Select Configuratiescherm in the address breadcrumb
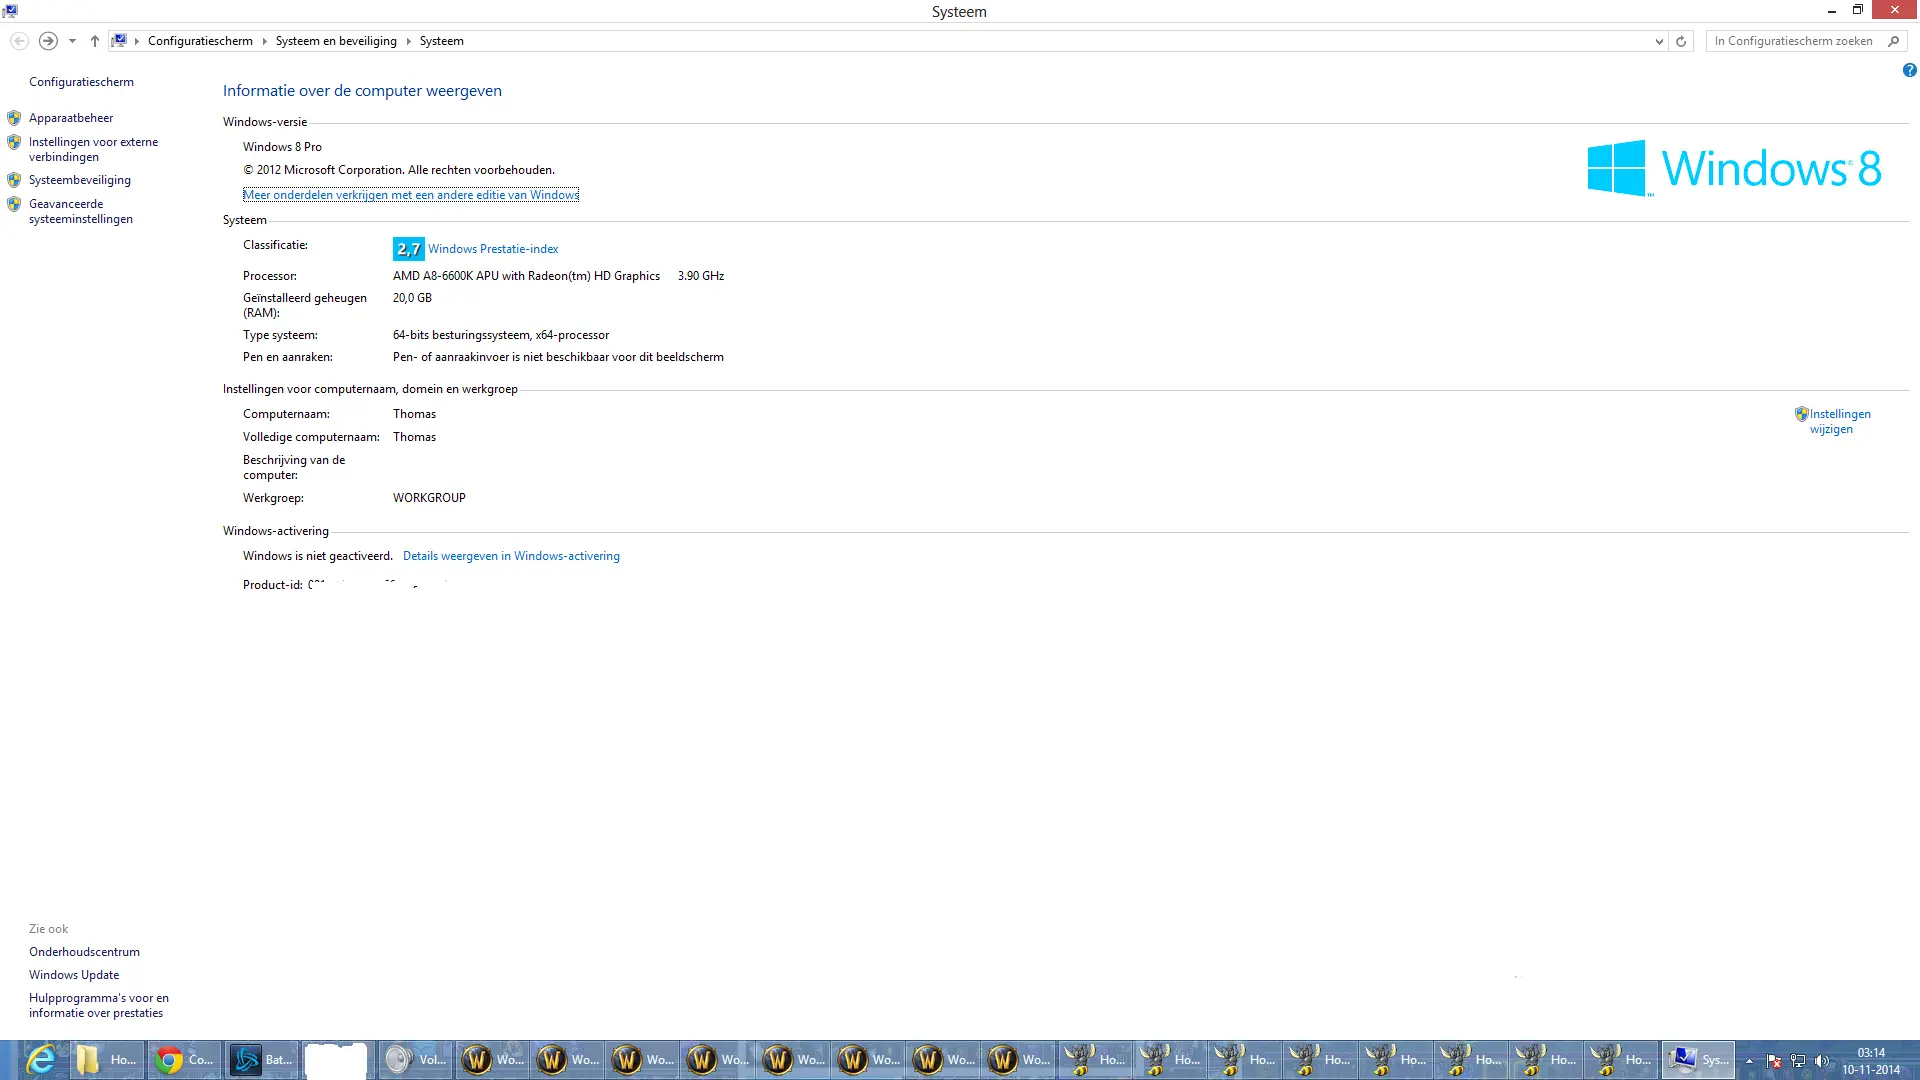Screen dimensions: 1920x1080 [x=200, y=41]
